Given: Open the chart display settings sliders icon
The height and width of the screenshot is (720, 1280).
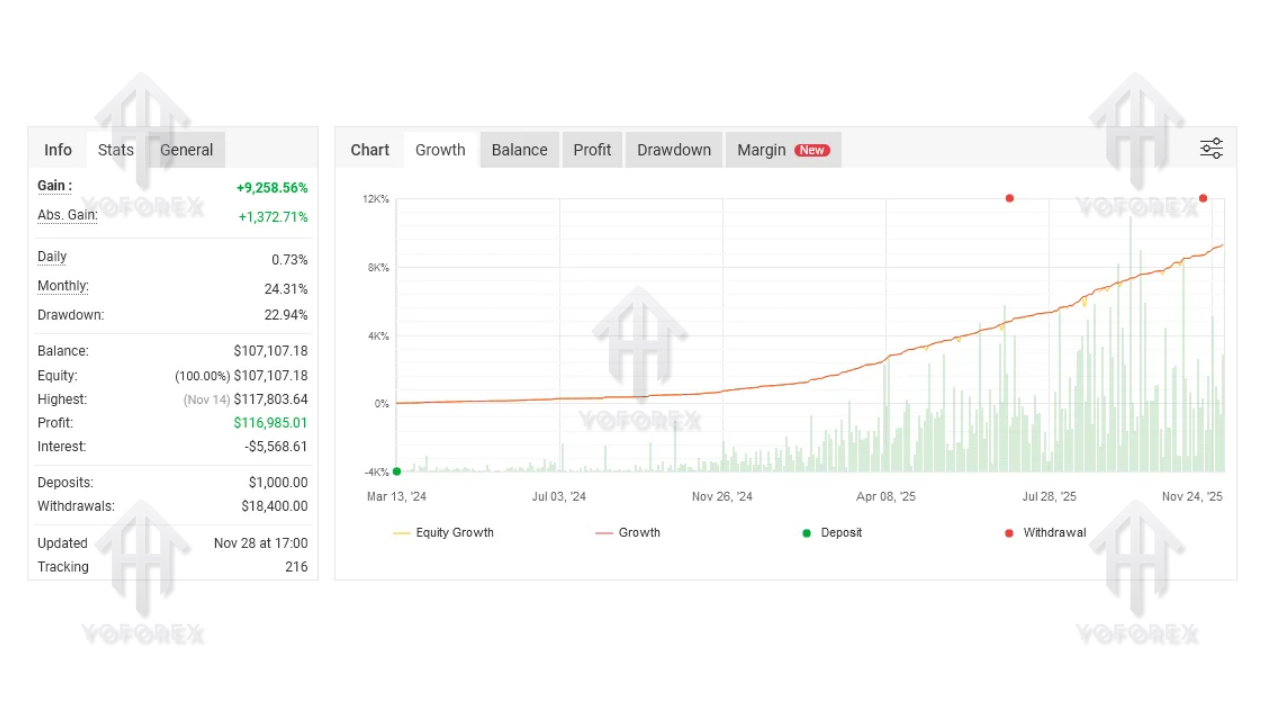Looking at the screenshot, I should (1211, 147).
